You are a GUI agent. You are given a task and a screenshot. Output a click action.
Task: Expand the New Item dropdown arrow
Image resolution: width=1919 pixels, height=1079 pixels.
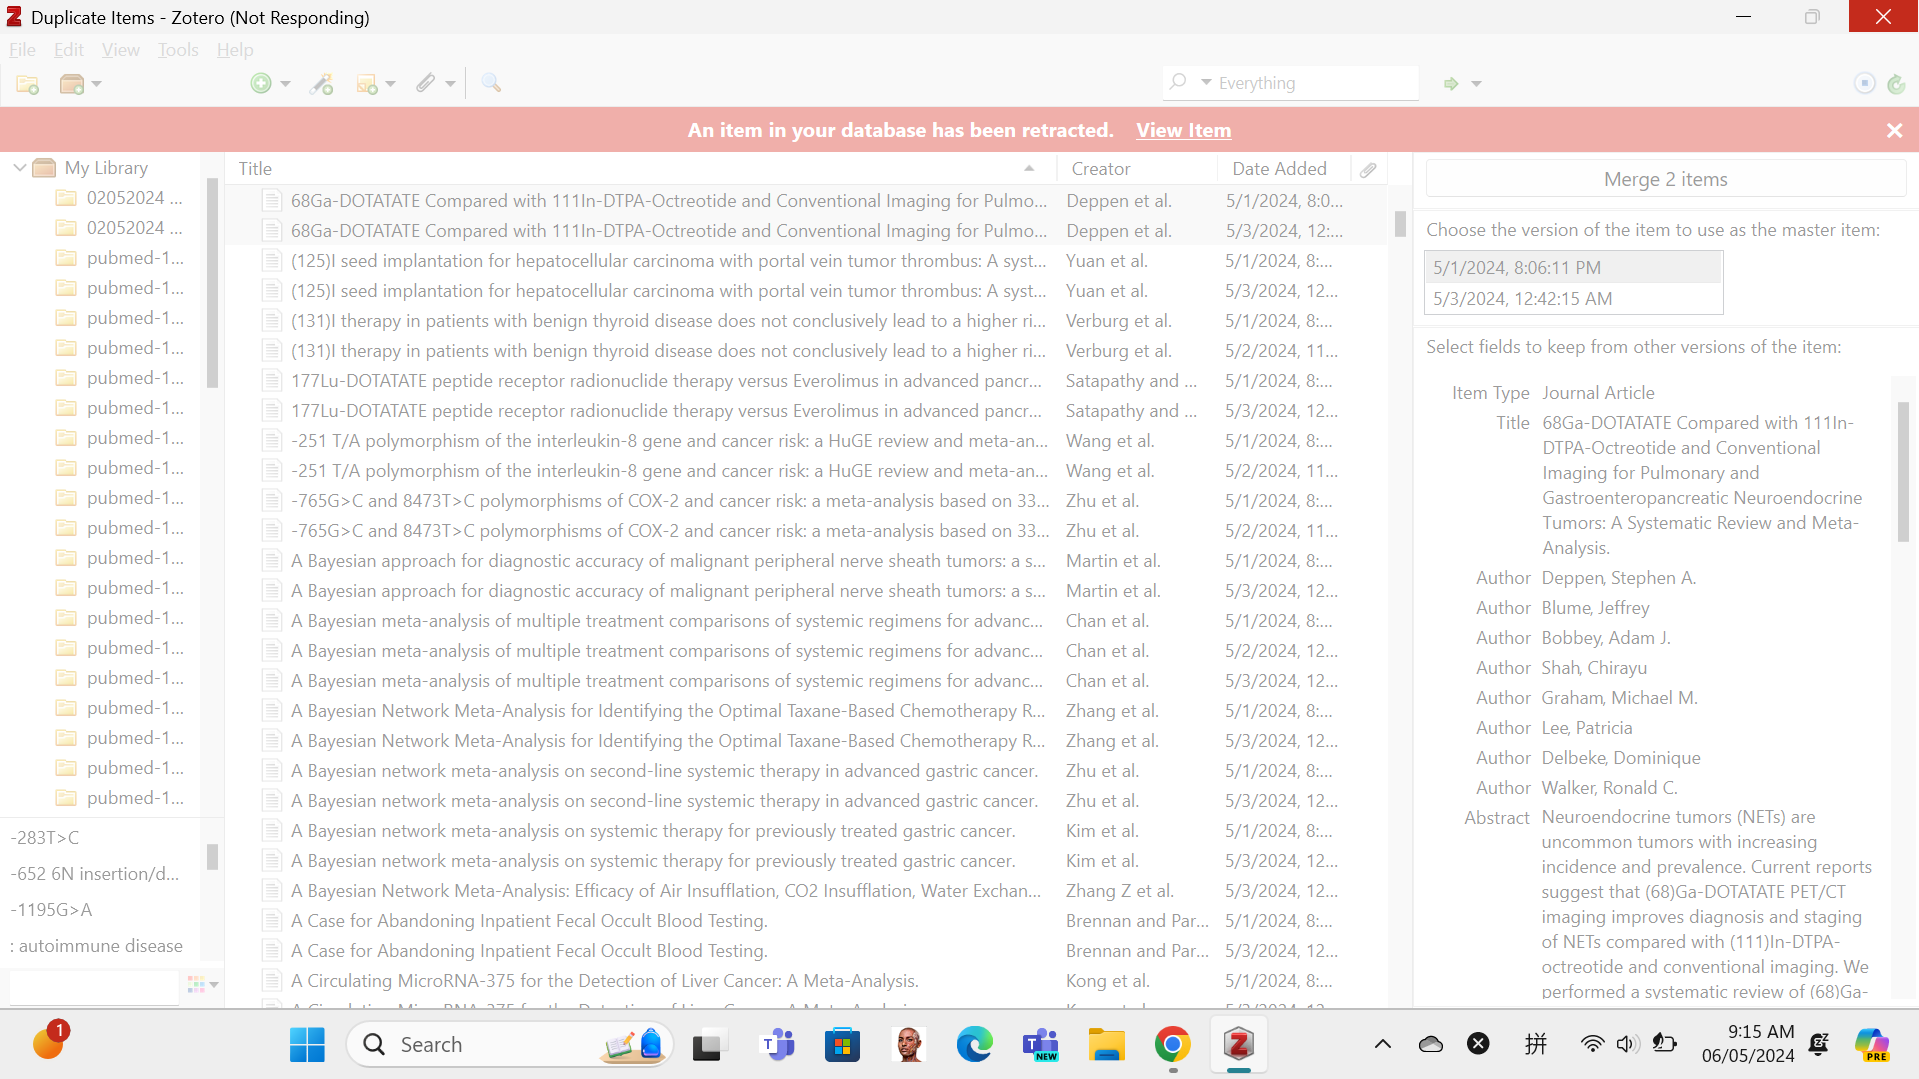pos(286,84)
